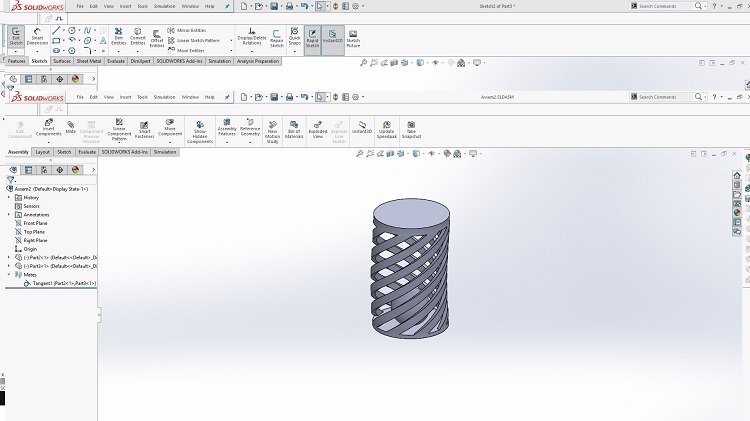Click Smart Fasteners in Assem2 ribbon
The image size is (750, 421).
pos(144,130)
